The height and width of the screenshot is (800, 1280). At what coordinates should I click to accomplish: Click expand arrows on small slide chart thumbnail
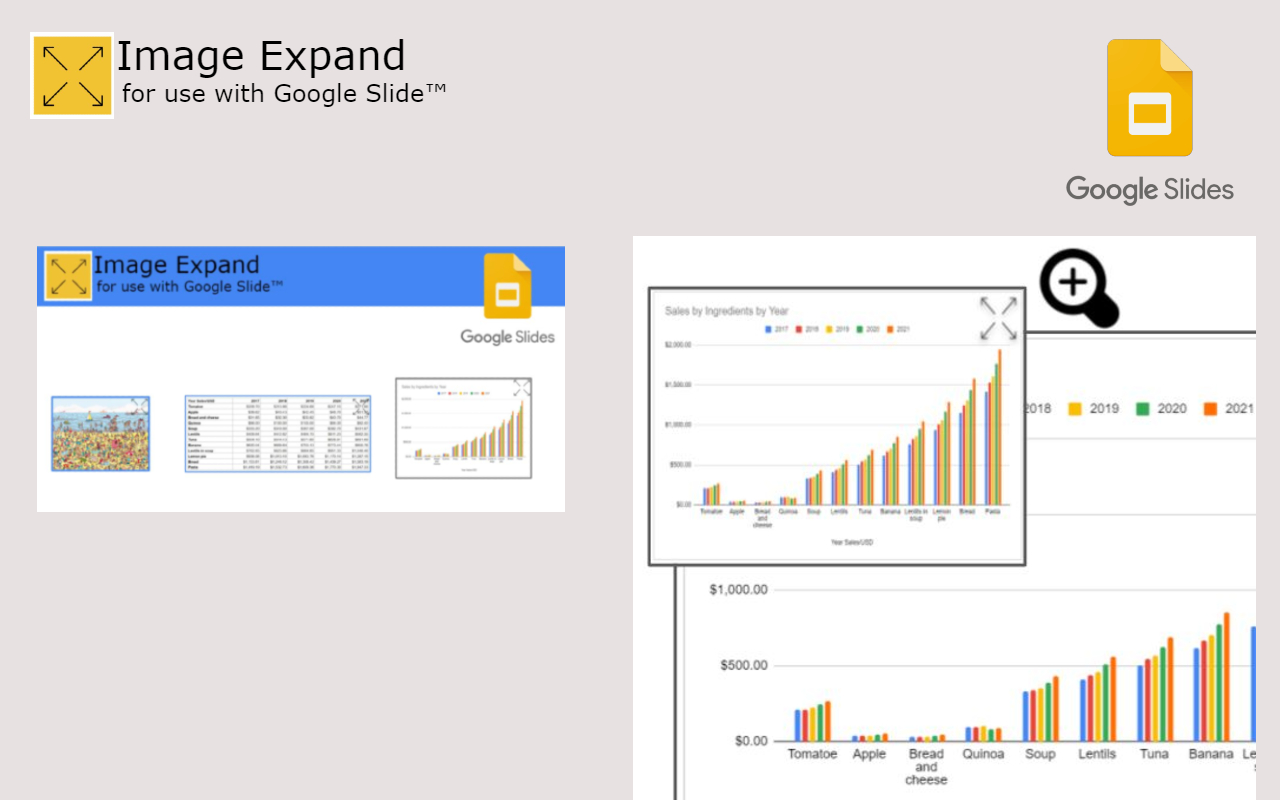coord(522,388)
